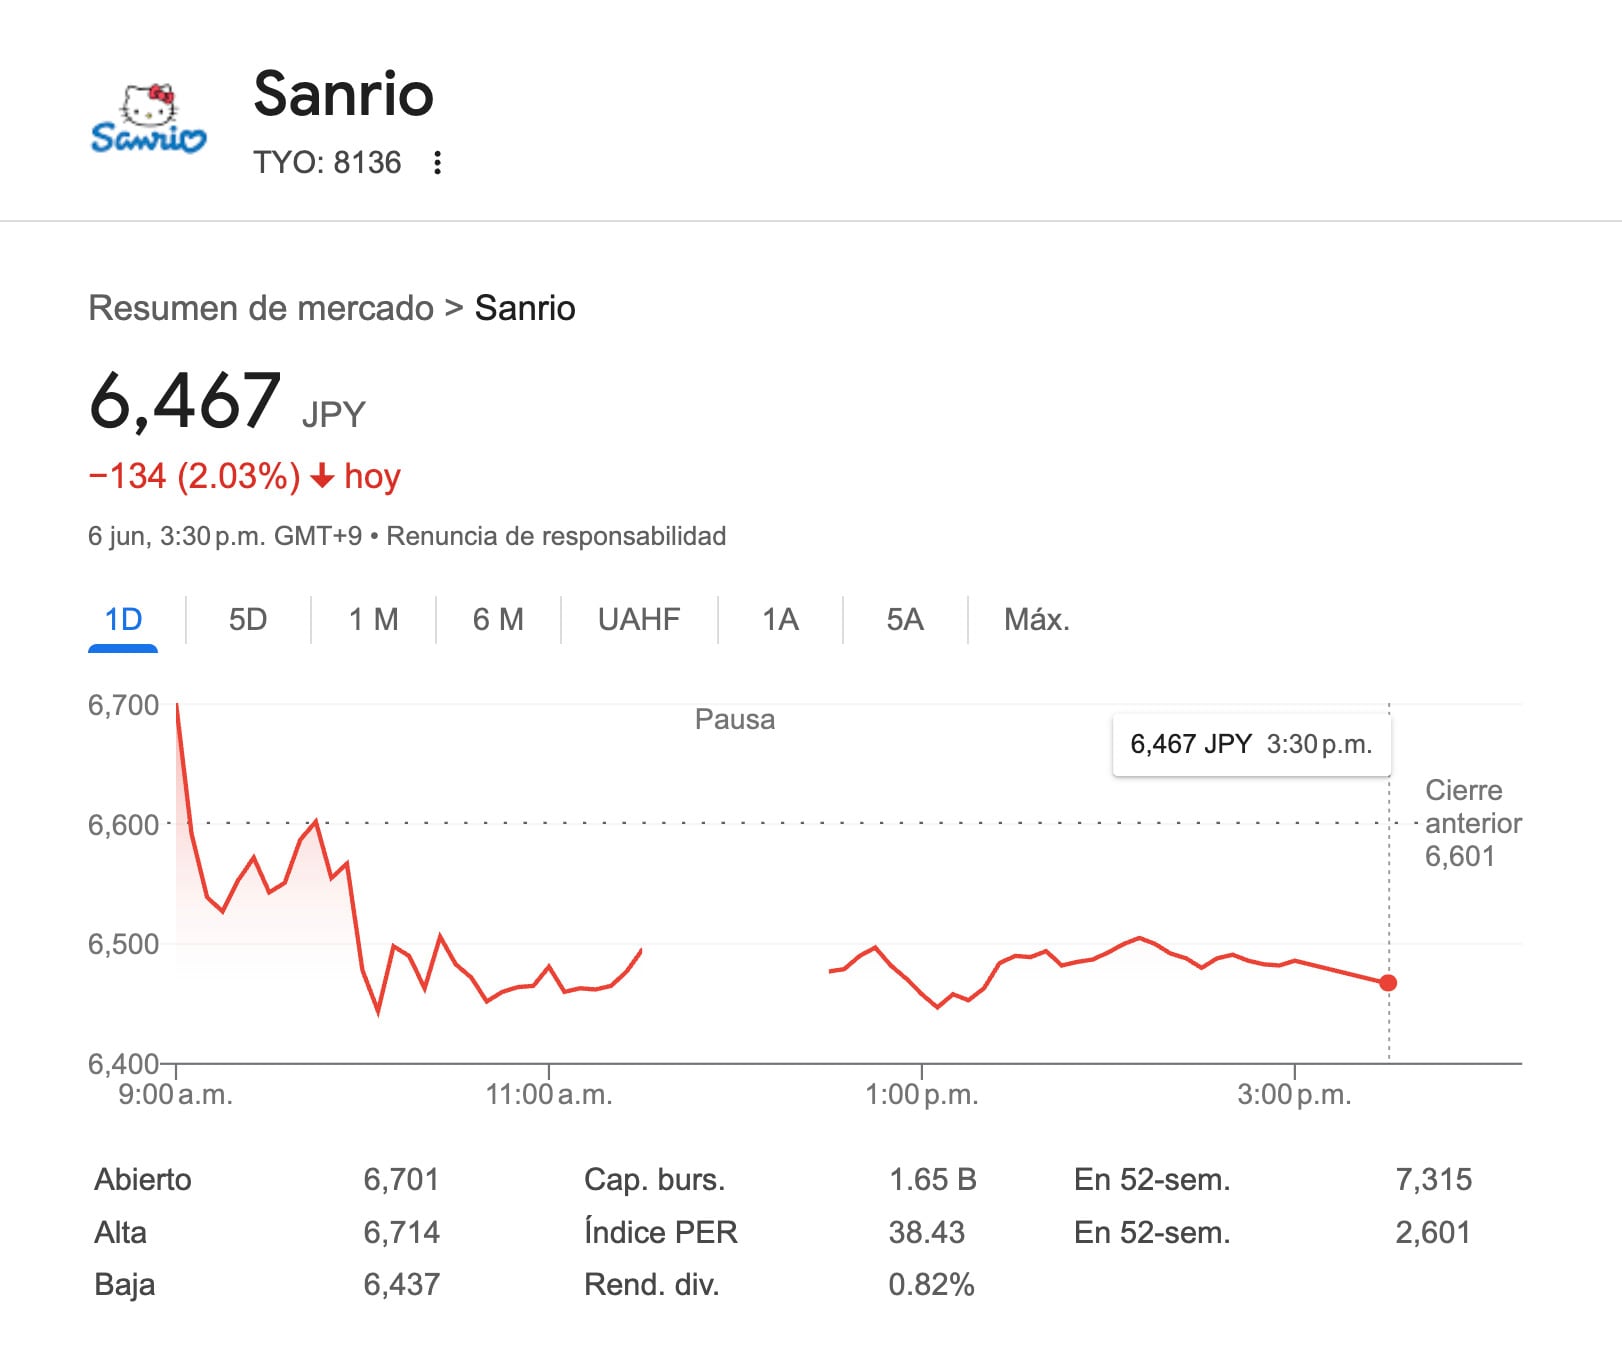Select the UAHF range tab
The width and height of the screenshot is (1622, 1346).
point(639,620)
